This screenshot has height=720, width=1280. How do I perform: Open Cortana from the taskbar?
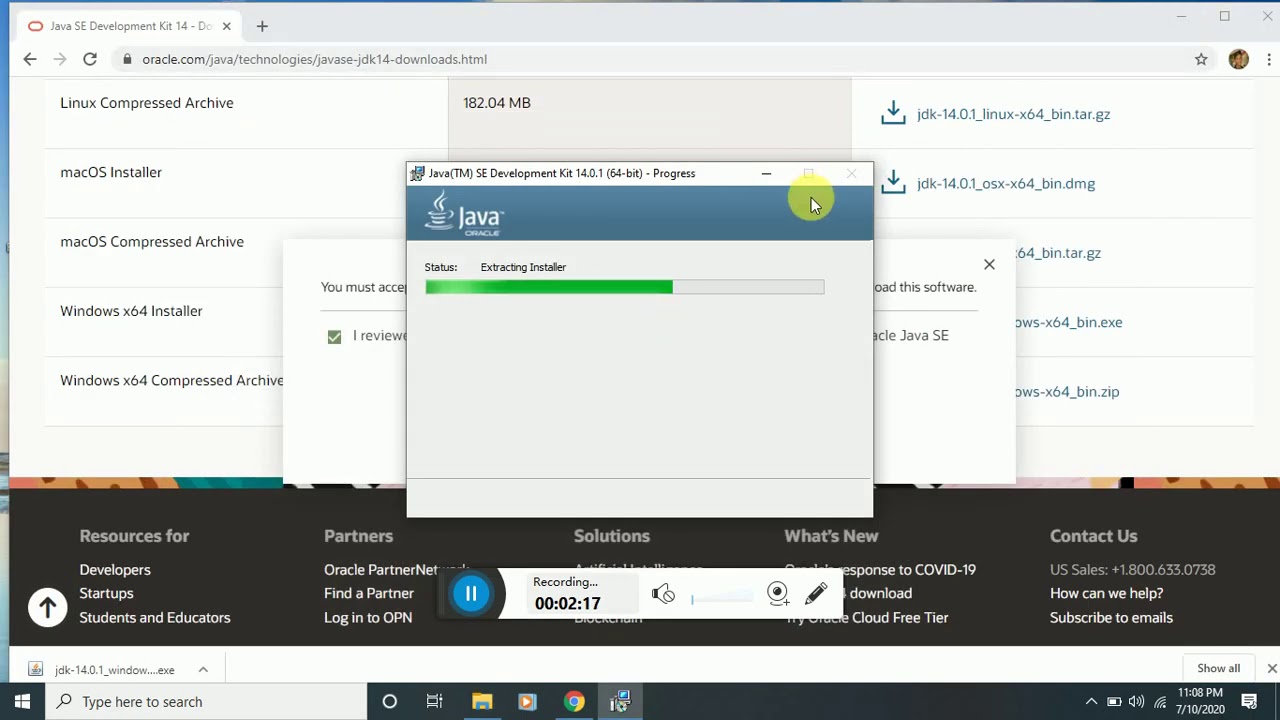click(x=390, y=701)
